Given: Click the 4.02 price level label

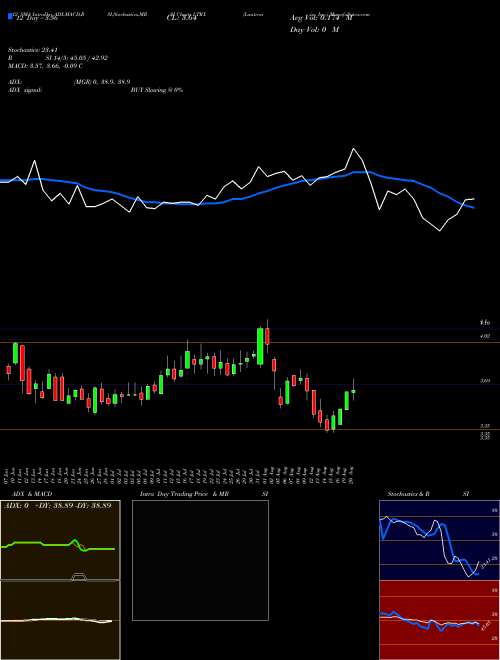Looking at the screenshot, I should click(x=485, y=336).
